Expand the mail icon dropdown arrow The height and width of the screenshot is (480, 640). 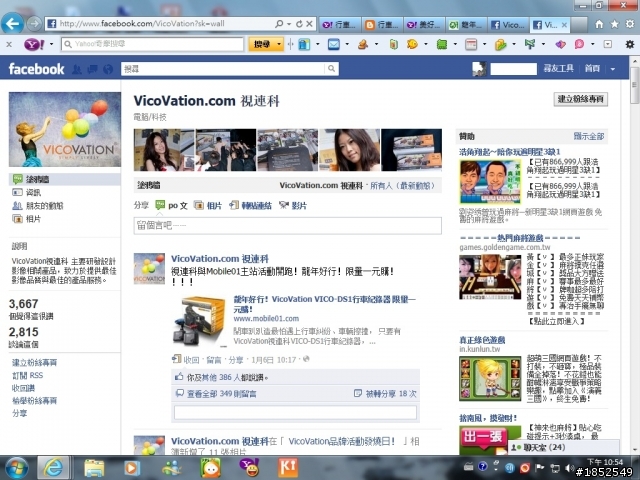click(347, 44)
